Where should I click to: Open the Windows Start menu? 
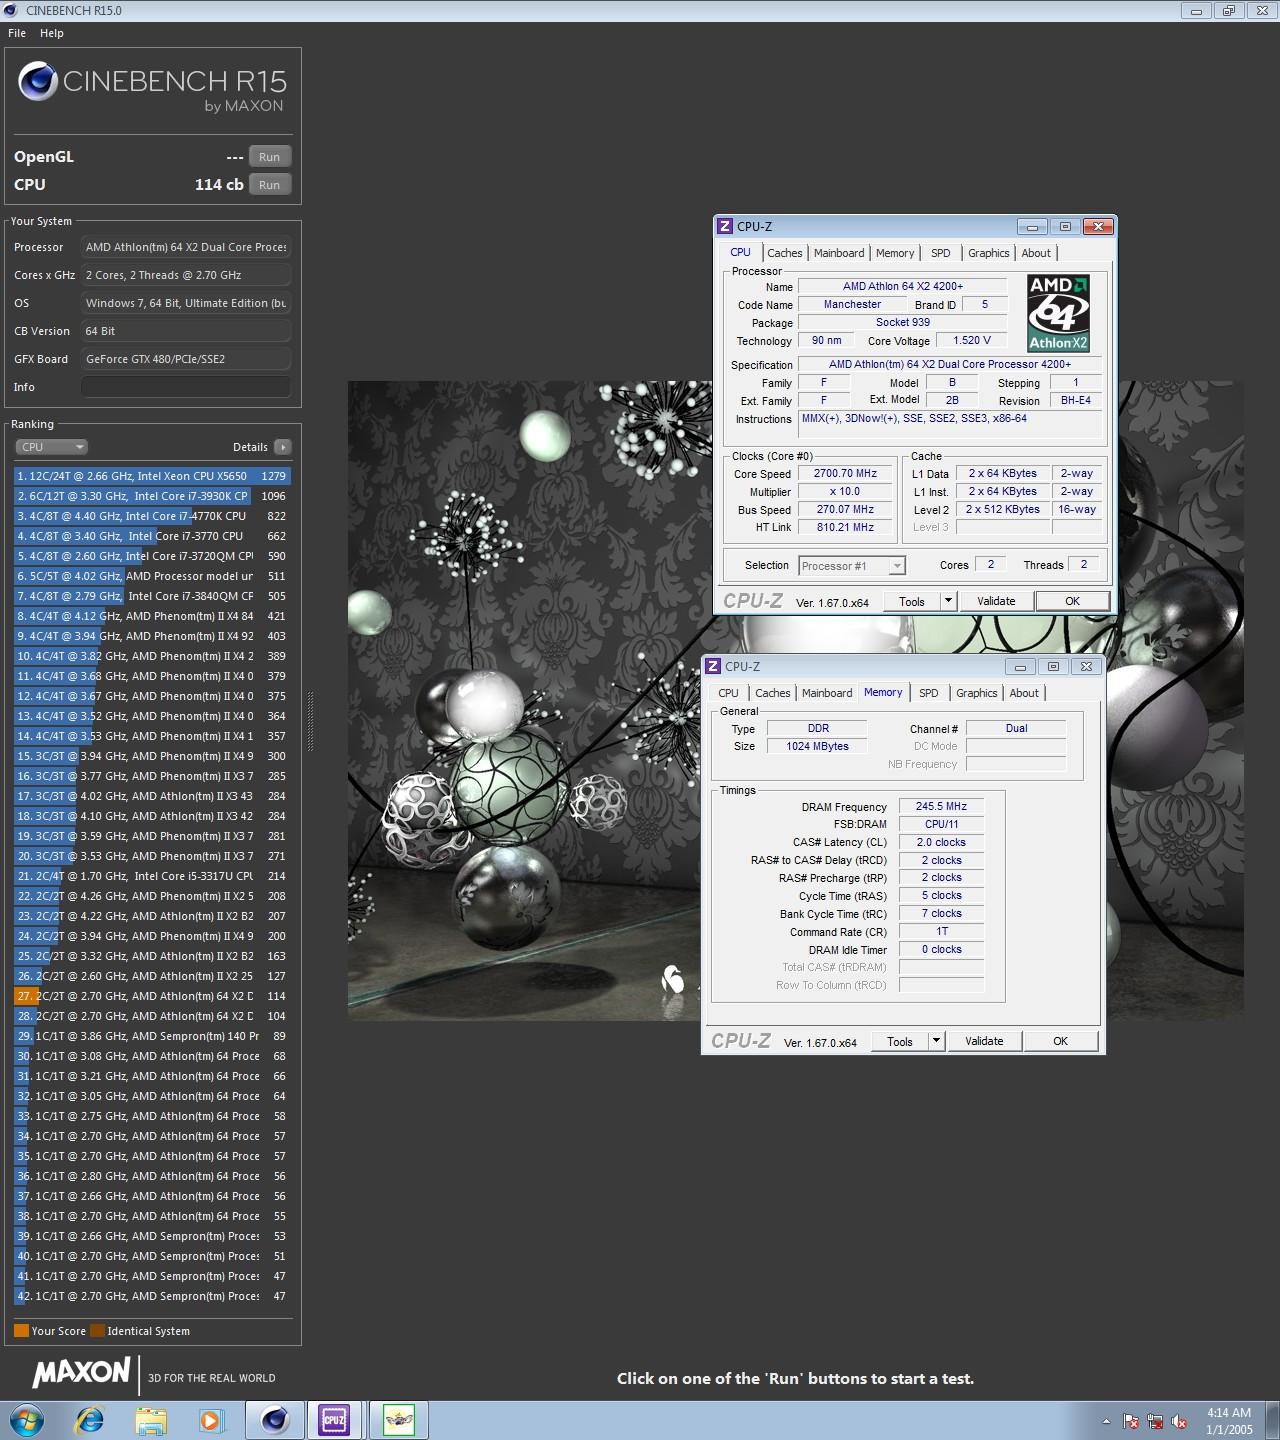pos(27,1420)
